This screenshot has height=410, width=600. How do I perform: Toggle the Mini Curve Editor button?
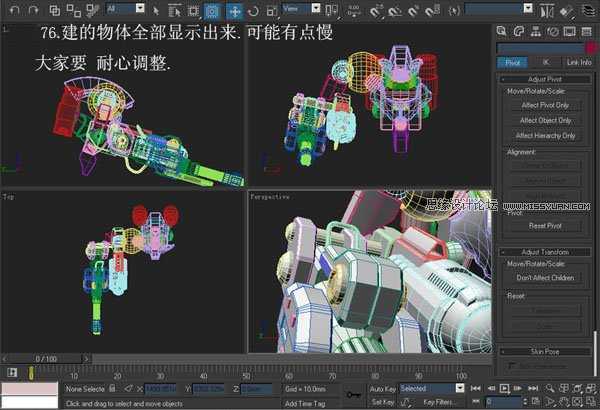point(11,372)
